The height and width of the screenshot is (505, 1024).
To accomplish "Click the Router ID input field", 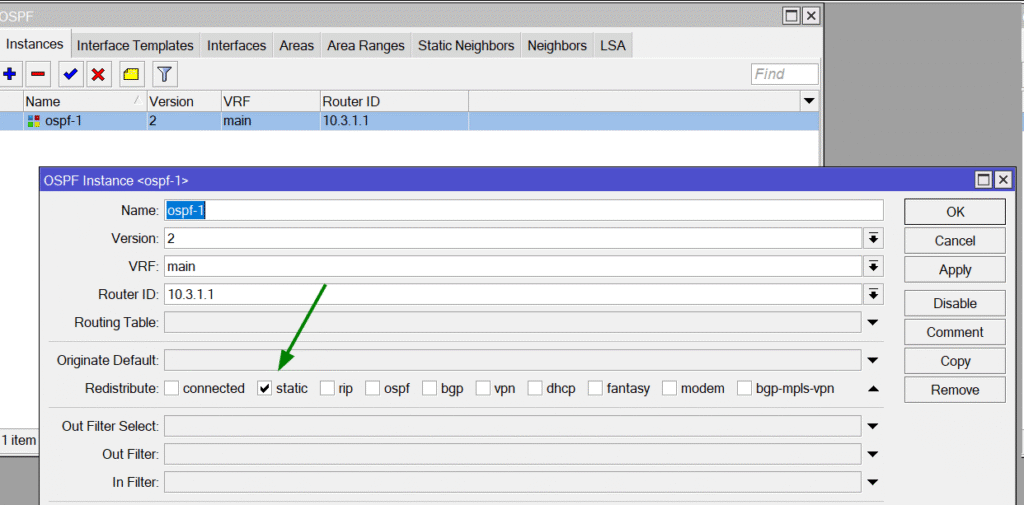I will pyautogui.click(x=512, y=294).
